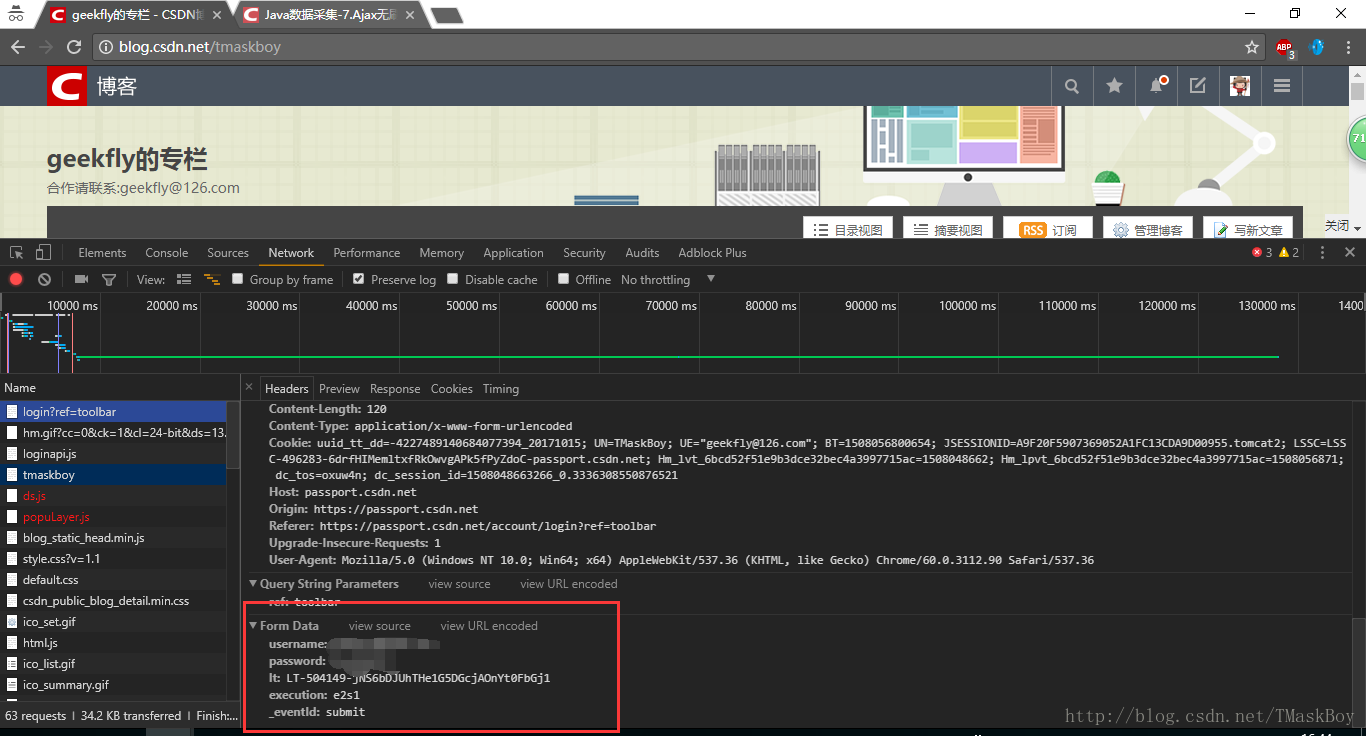The image size is (1366, 736).
Task: Click view source beside Query String Parameters
Action: (x=459, y=584)
